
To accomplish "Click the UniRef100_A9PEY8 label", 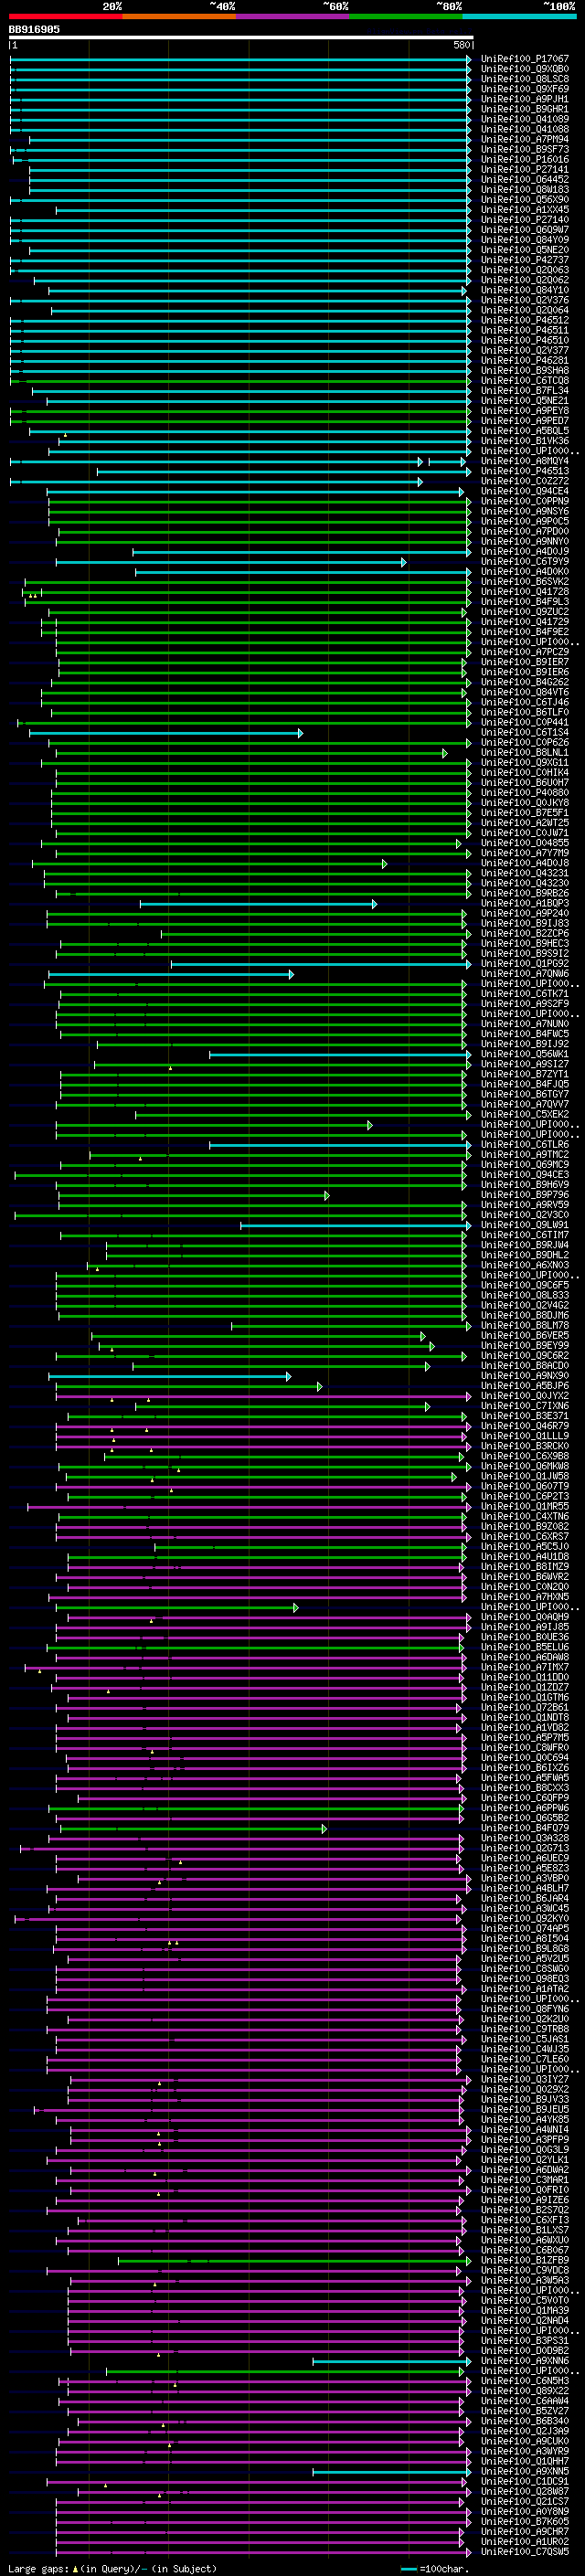I will pyautogui.click(x=524, y=411).
